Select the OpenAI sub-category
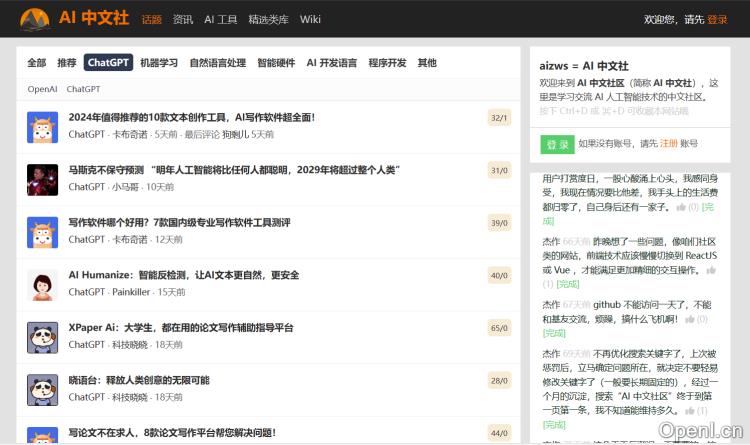Image resolution: width=750 pixels, height=445 pixels. 42,89
